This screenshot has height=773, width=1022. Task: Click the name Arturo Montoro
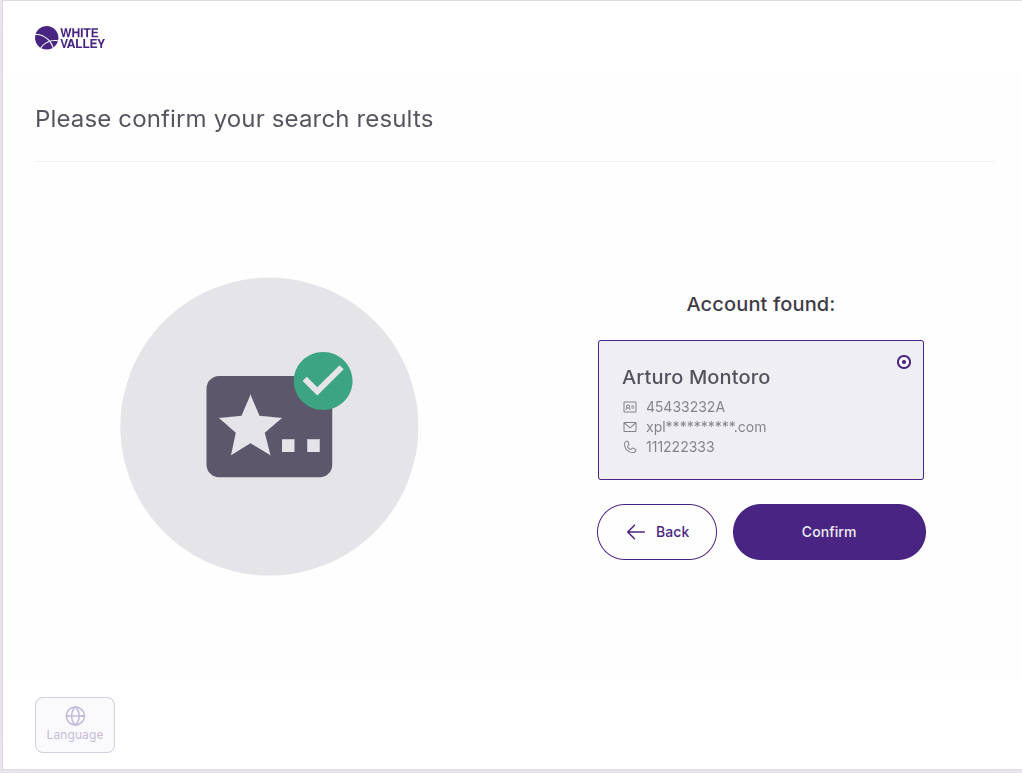[x=696, y=377]
